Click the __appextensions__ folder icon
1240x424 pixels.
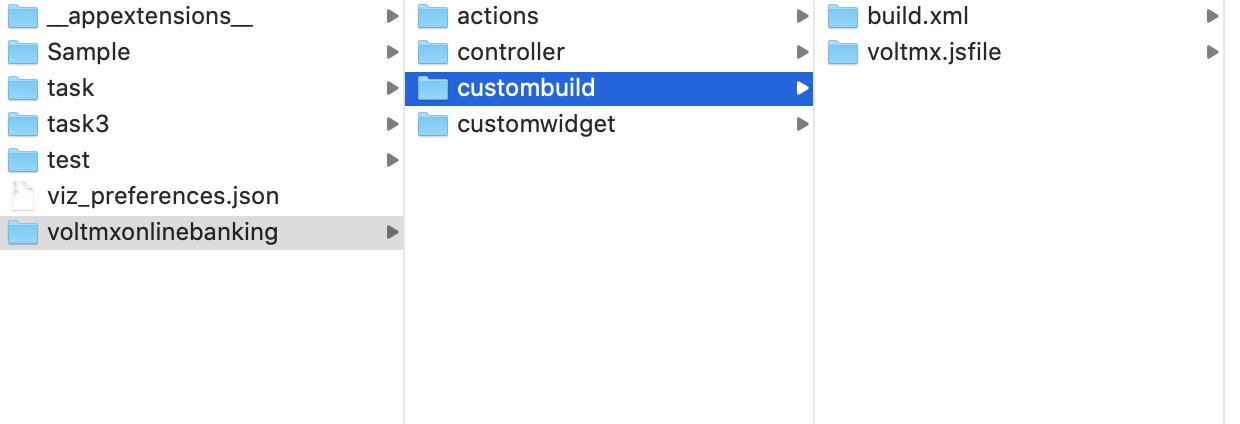coord(22,16)
